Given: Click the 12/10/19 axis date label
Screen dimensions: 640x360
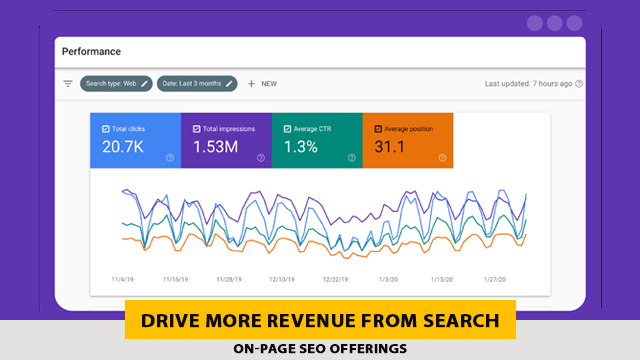Looking at the screenshot, I should pos(282,280).
